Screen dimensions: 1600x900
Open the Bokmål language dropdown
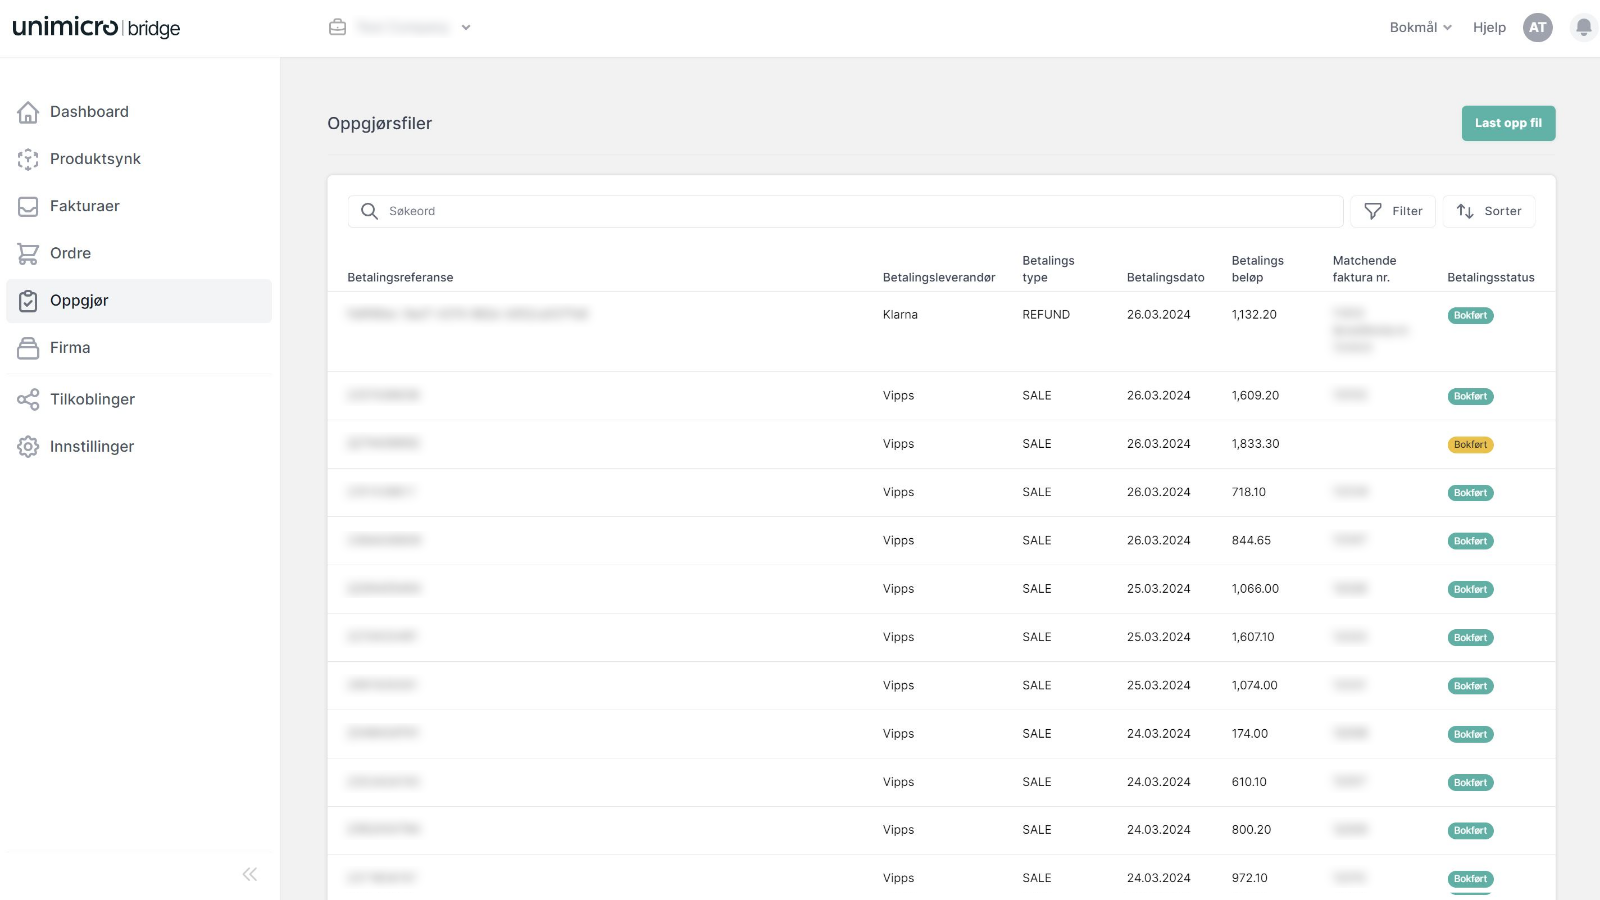click(x=1421, y=28)
